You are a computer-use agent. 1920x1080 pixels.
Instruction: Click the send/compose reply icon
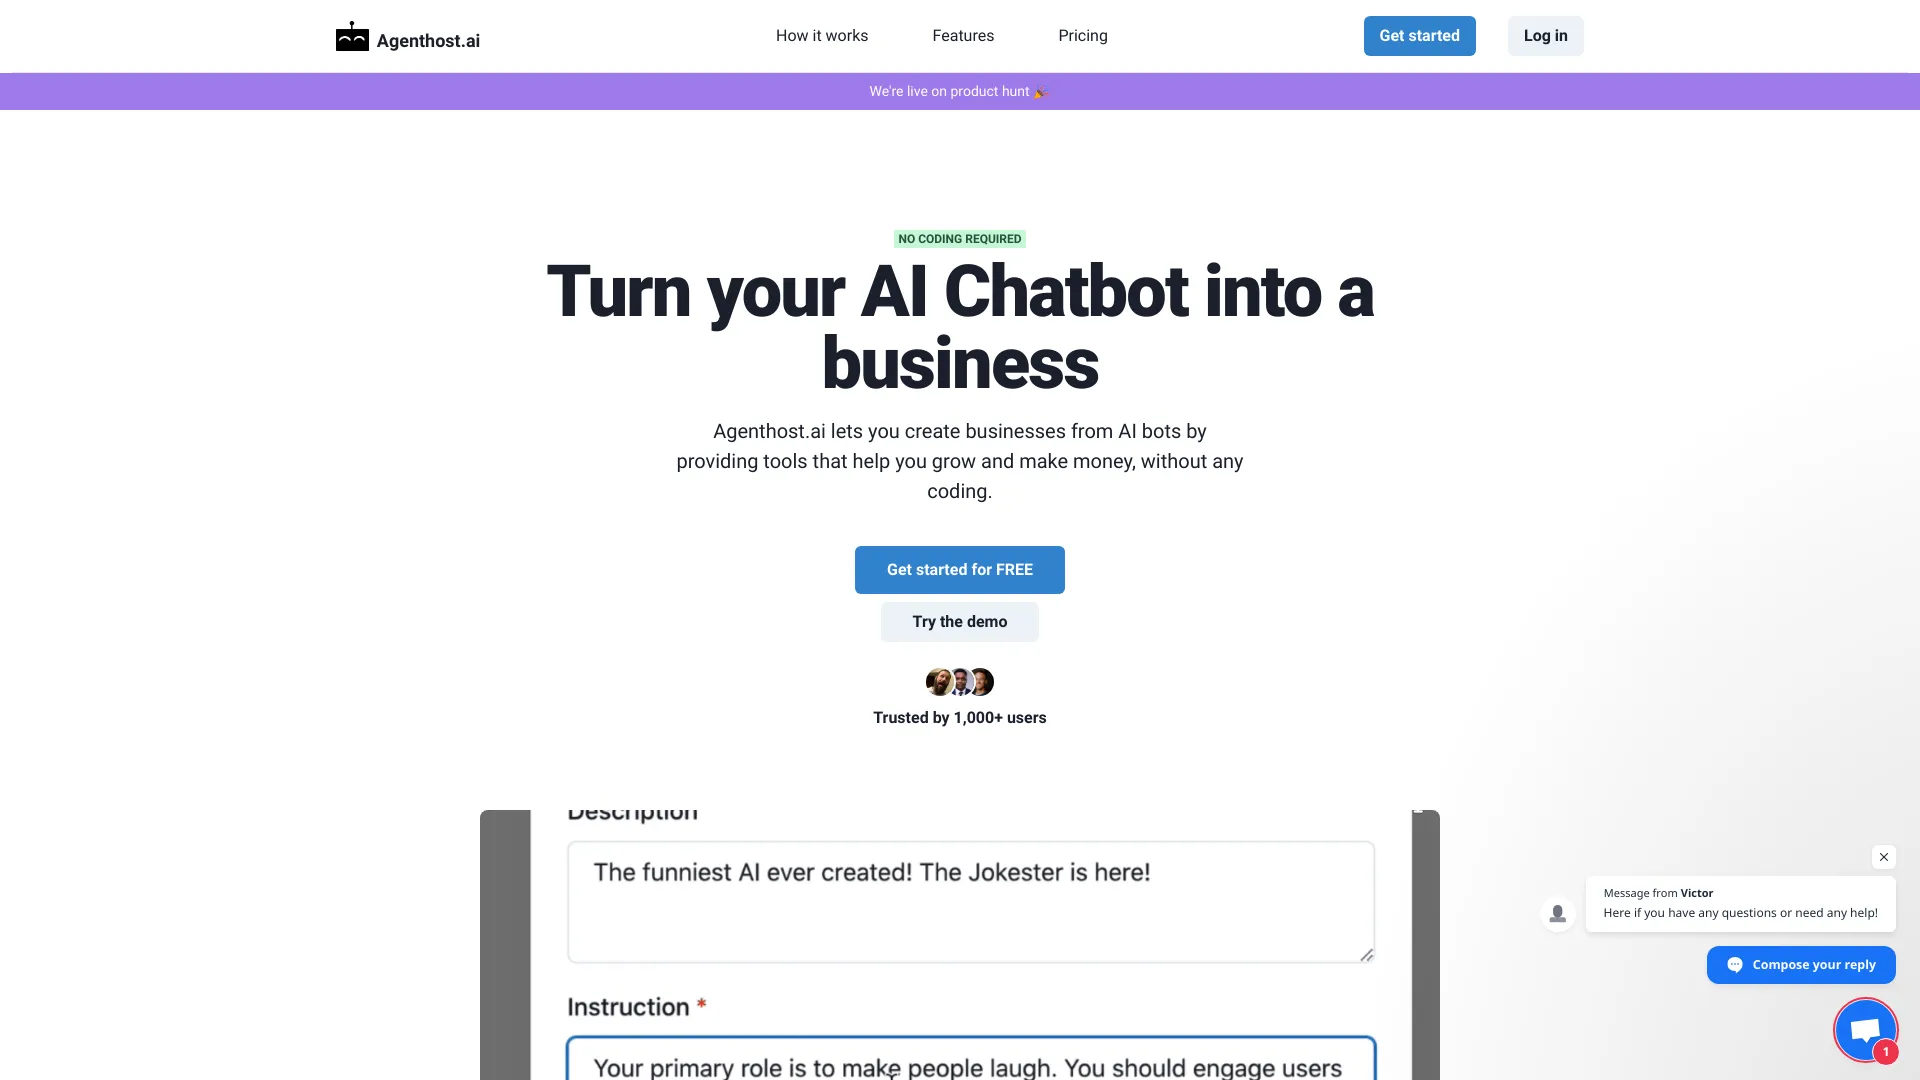(x=1734, y=964)
